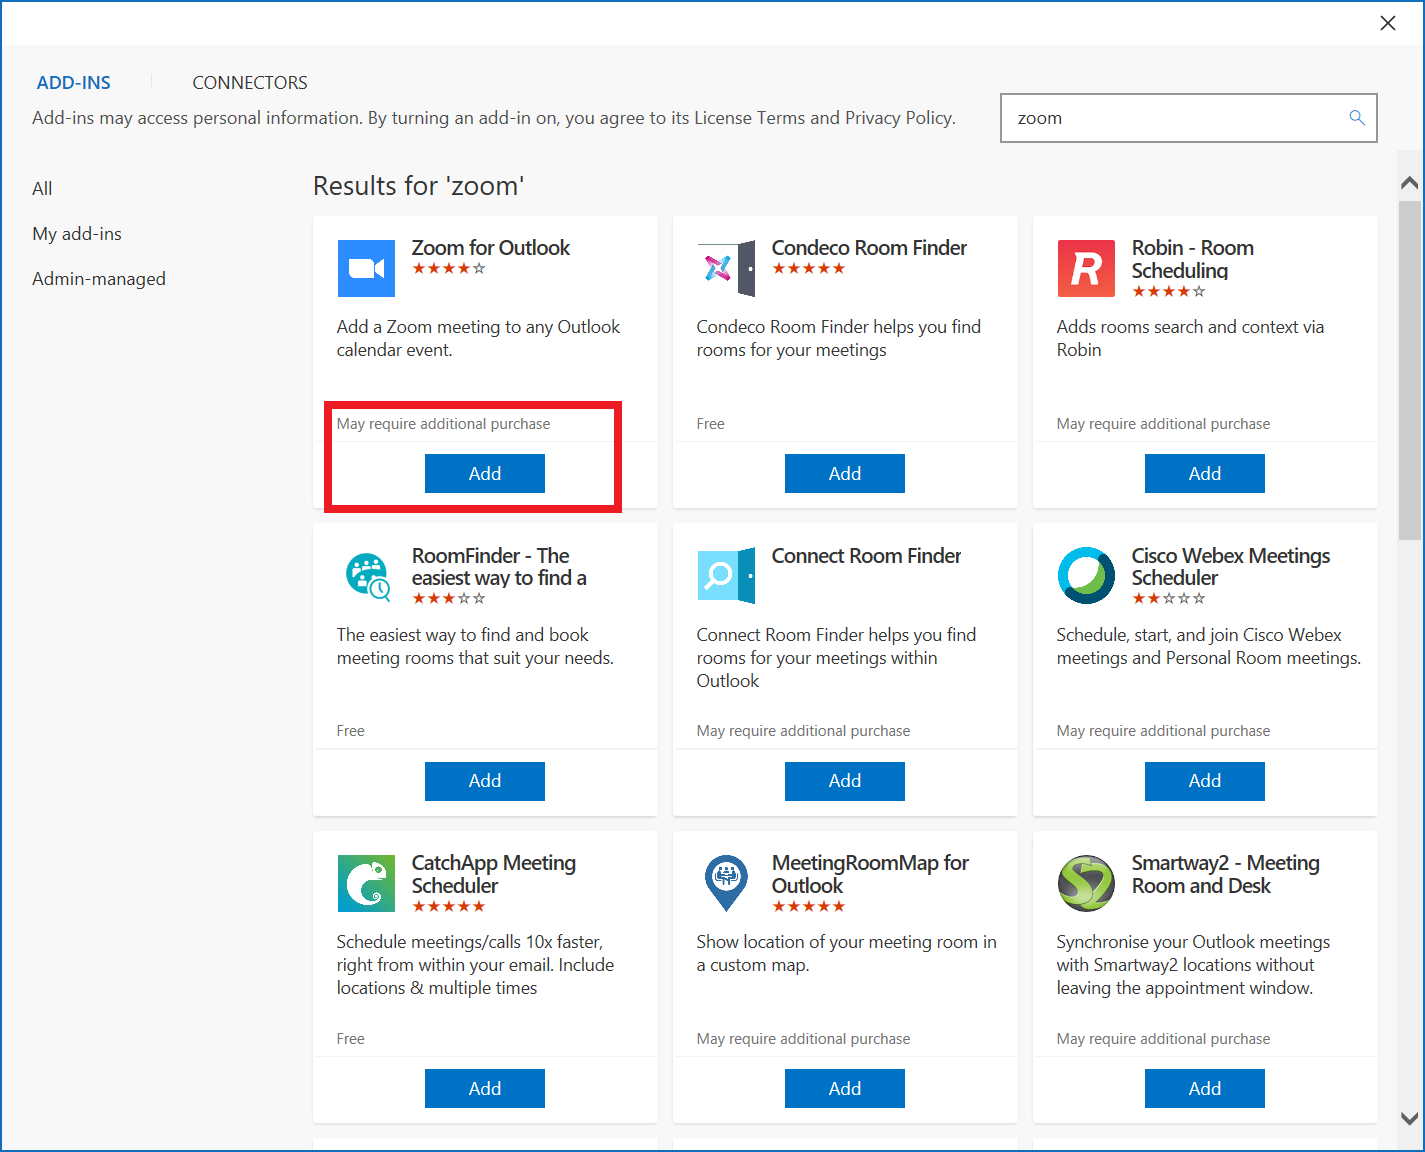Screen dimensions: 1425x1152
Task: Click the RoomFinder people-clock icon
Action: tap(366, 576)
